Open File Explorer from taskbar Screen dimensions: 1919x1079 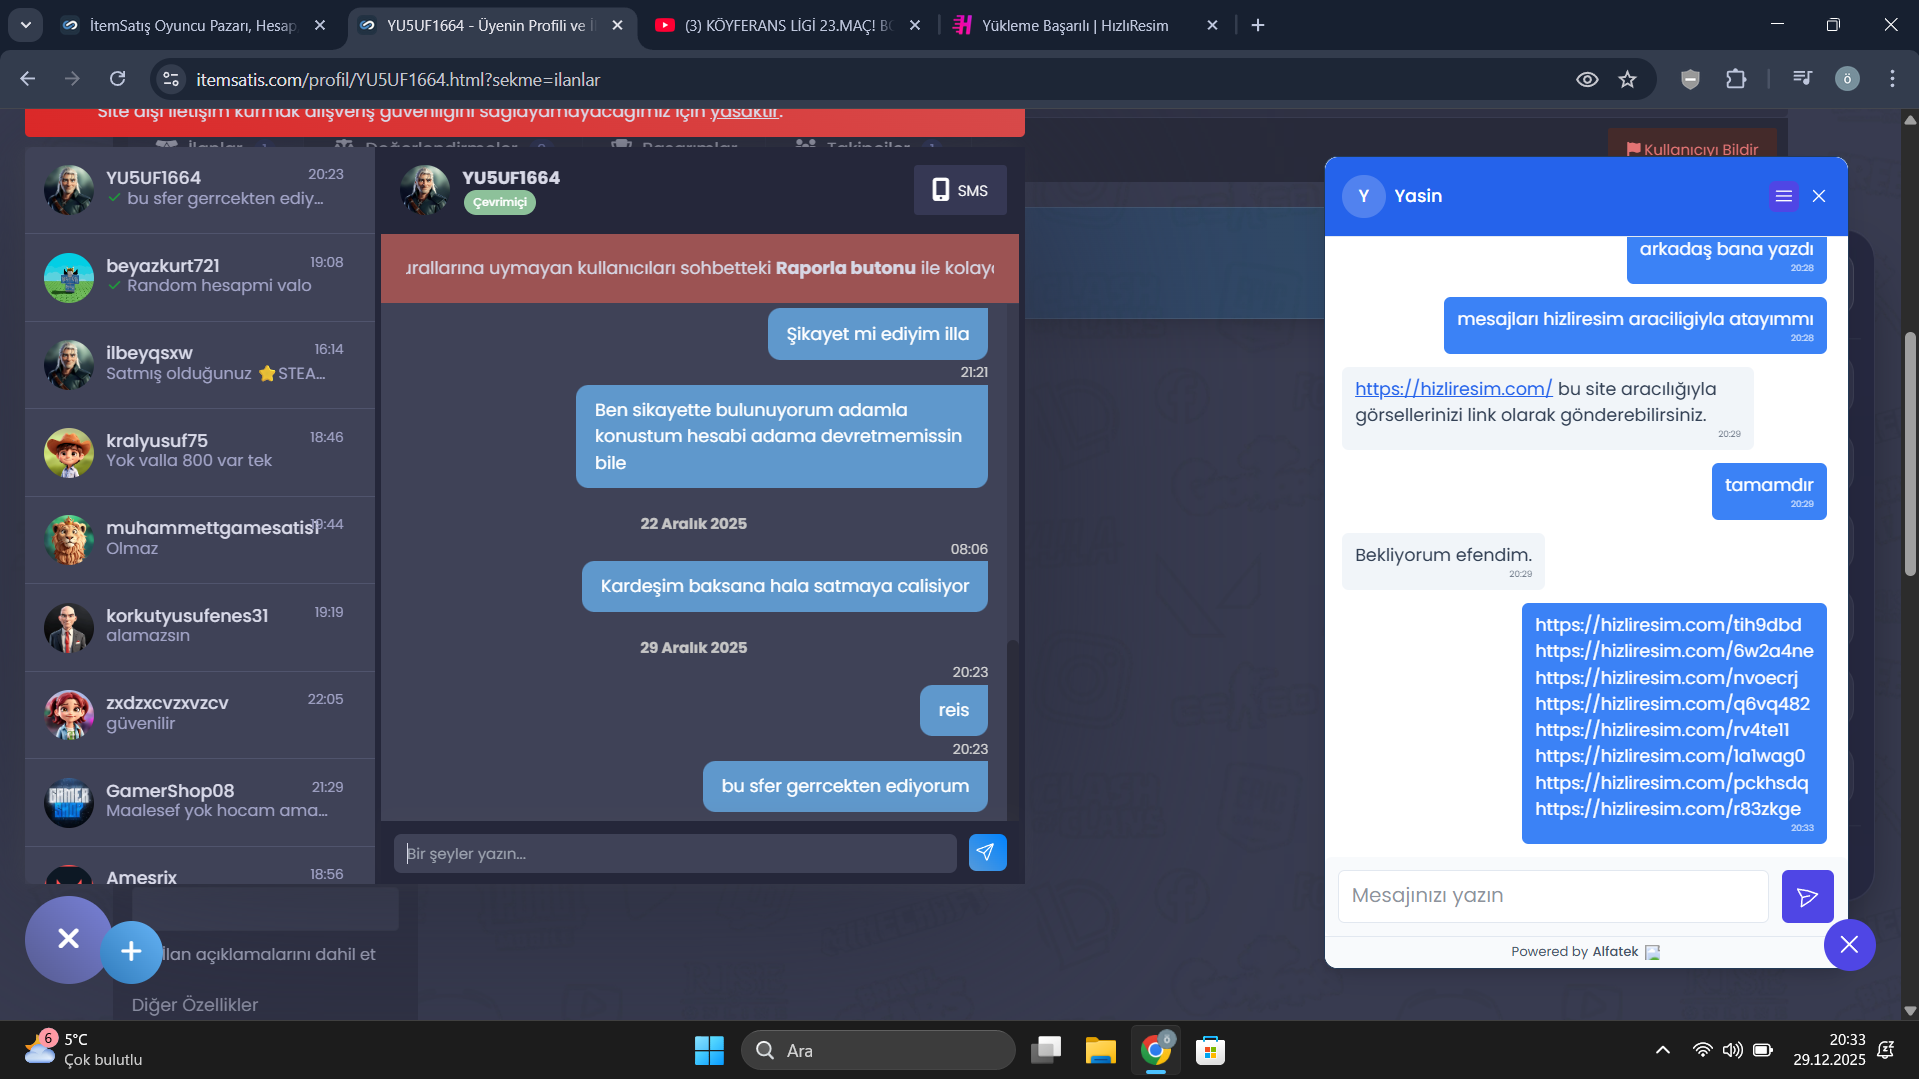click(1100, 1050)
